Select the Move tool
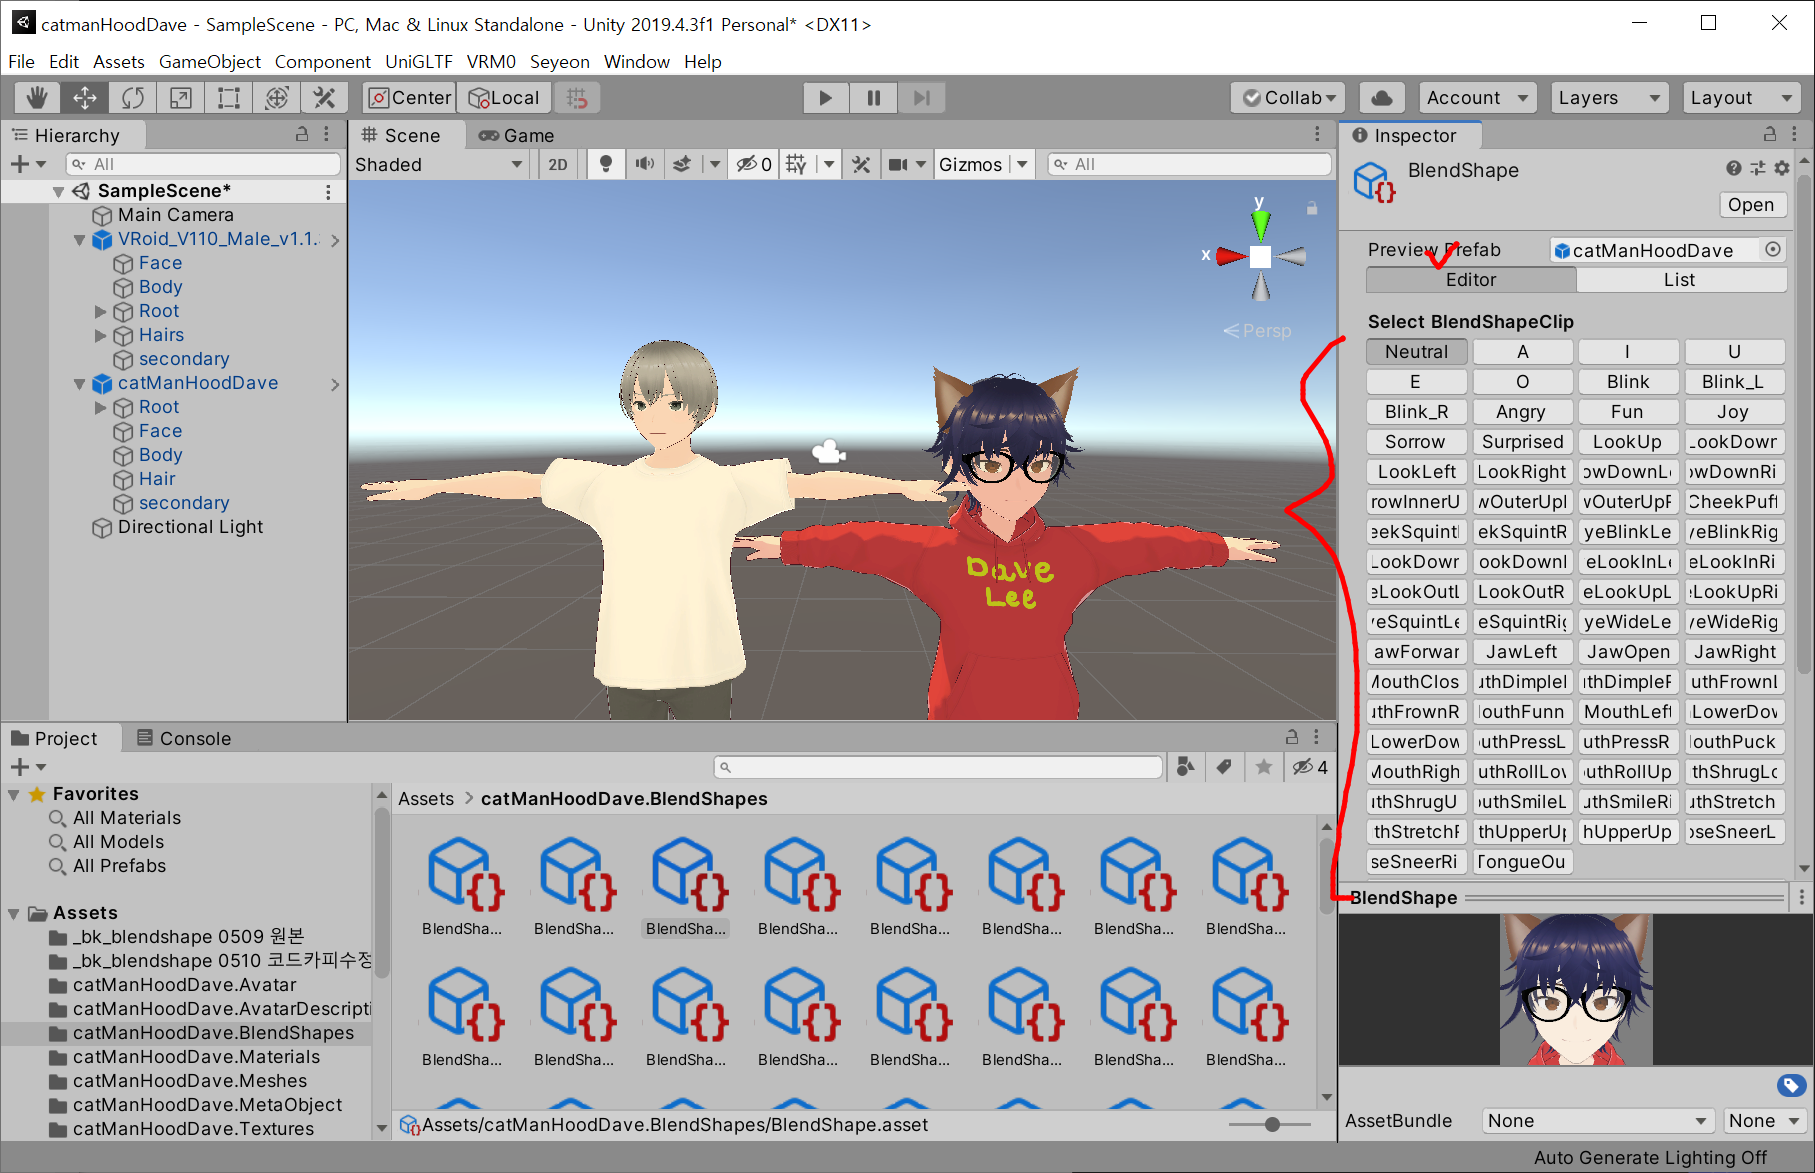Image resolution: width=1815 pixels, height=1173 pixels. [85, 98]
